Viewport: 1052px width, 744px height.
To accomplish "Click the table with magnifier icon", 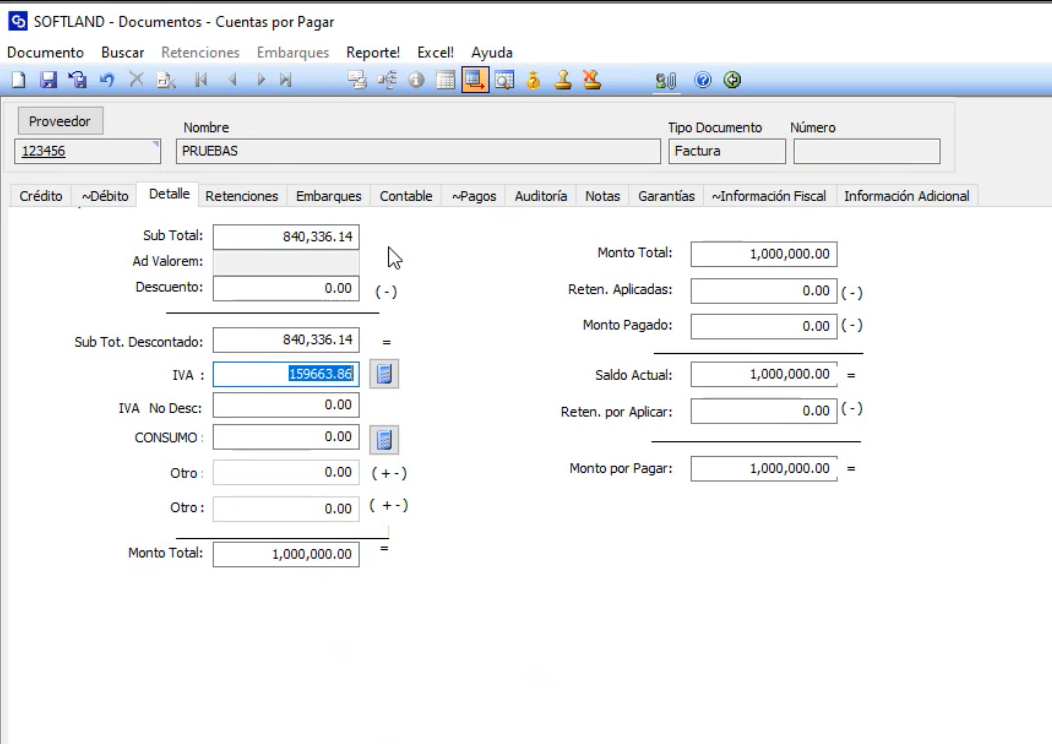I will [505, 81].
